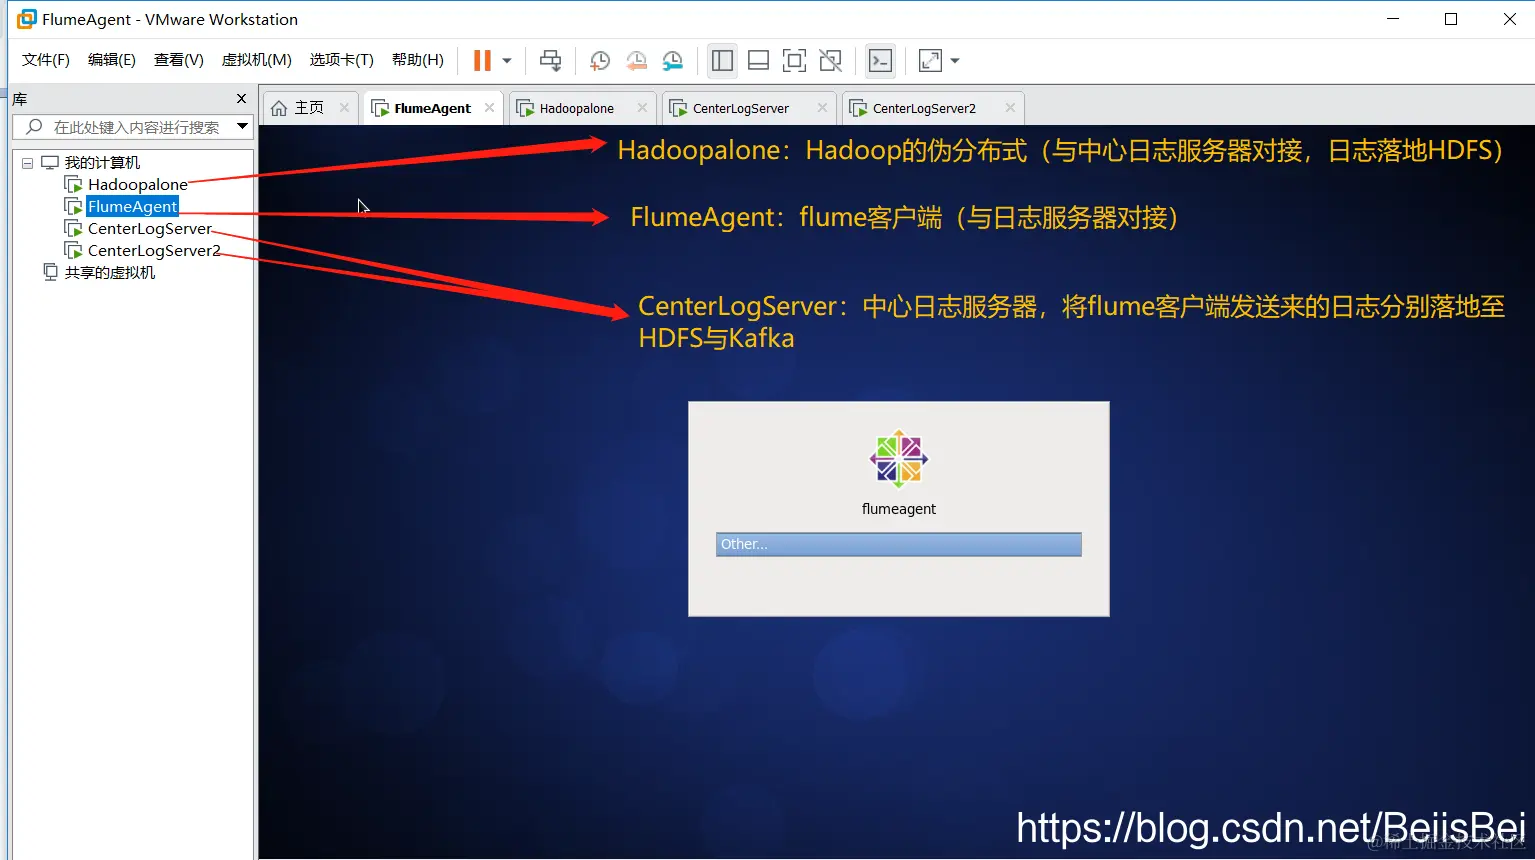This screenshot has height=860, width=1535.
Task: Close the CenterLogServer tab
Action: (x=822, y=108)
